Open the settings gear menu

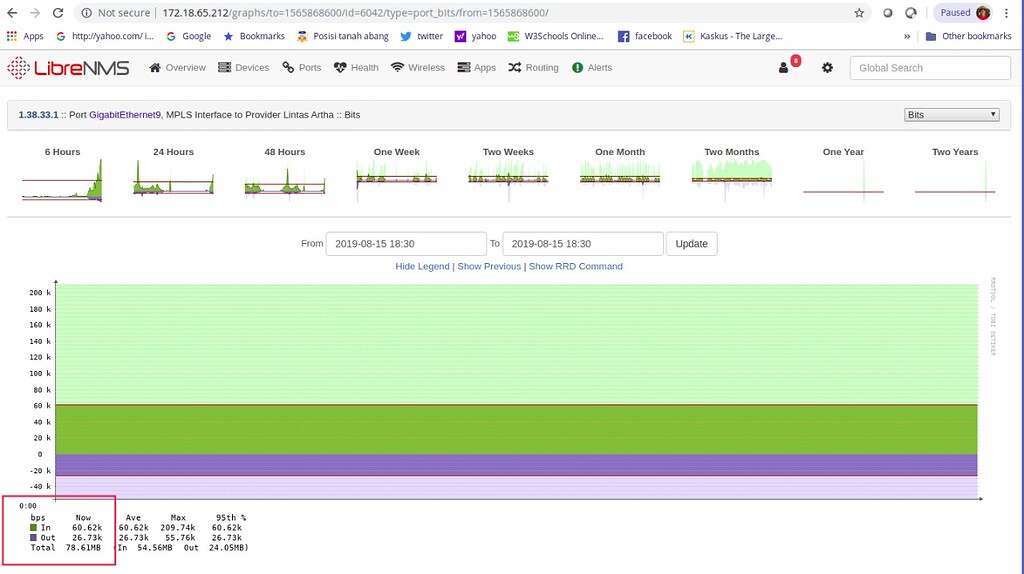pyautogui.click(x=827, y=68)
